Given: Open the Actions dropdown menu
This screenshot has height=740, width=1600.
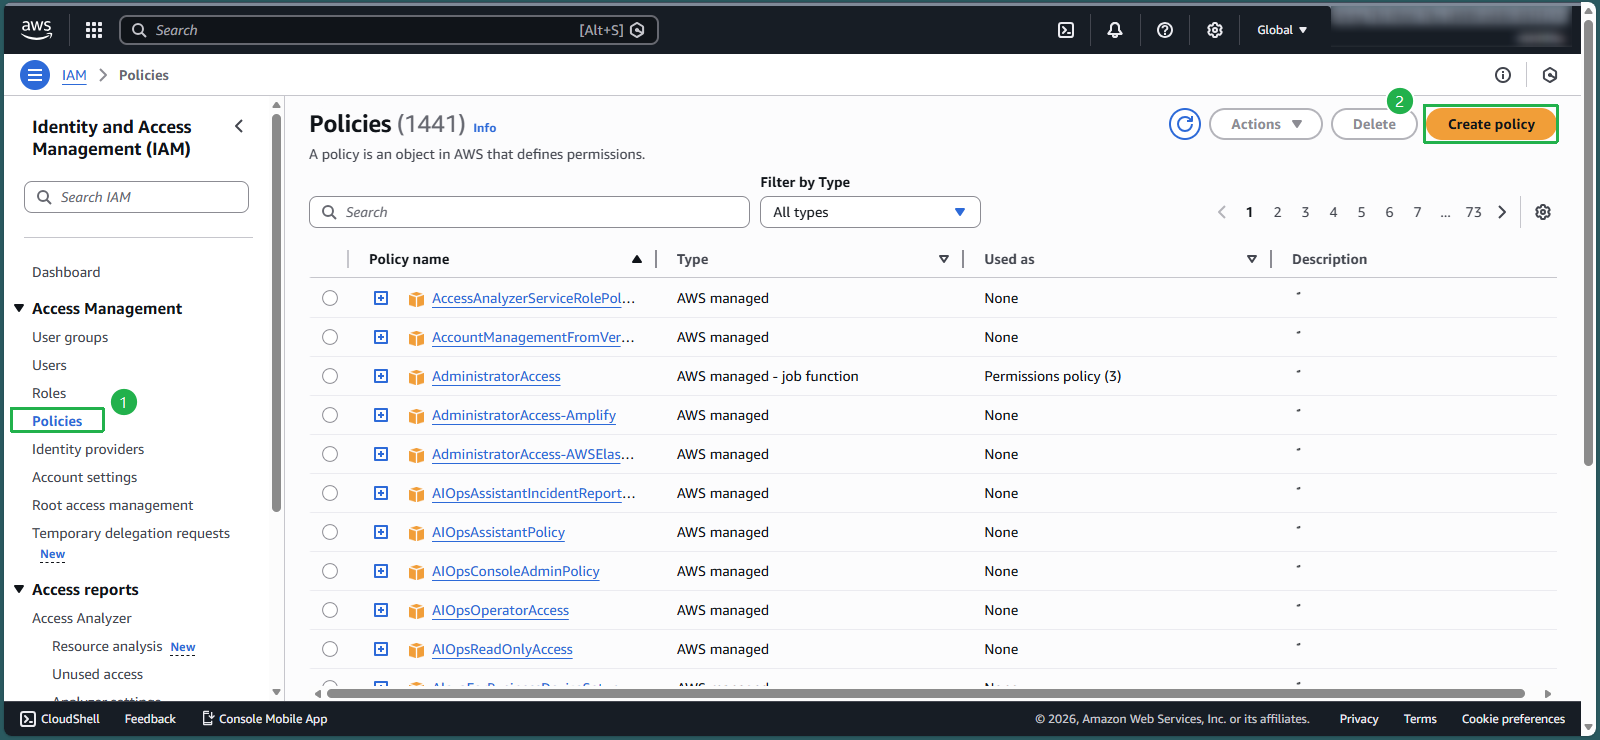Looking at the screenshot, I should click(1265, 124).
